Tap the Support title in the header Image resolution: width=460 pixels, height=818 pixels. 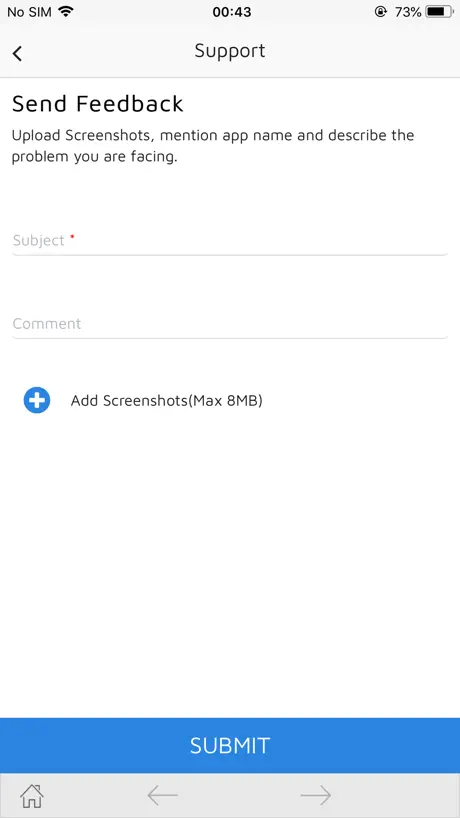pos(230,51)
